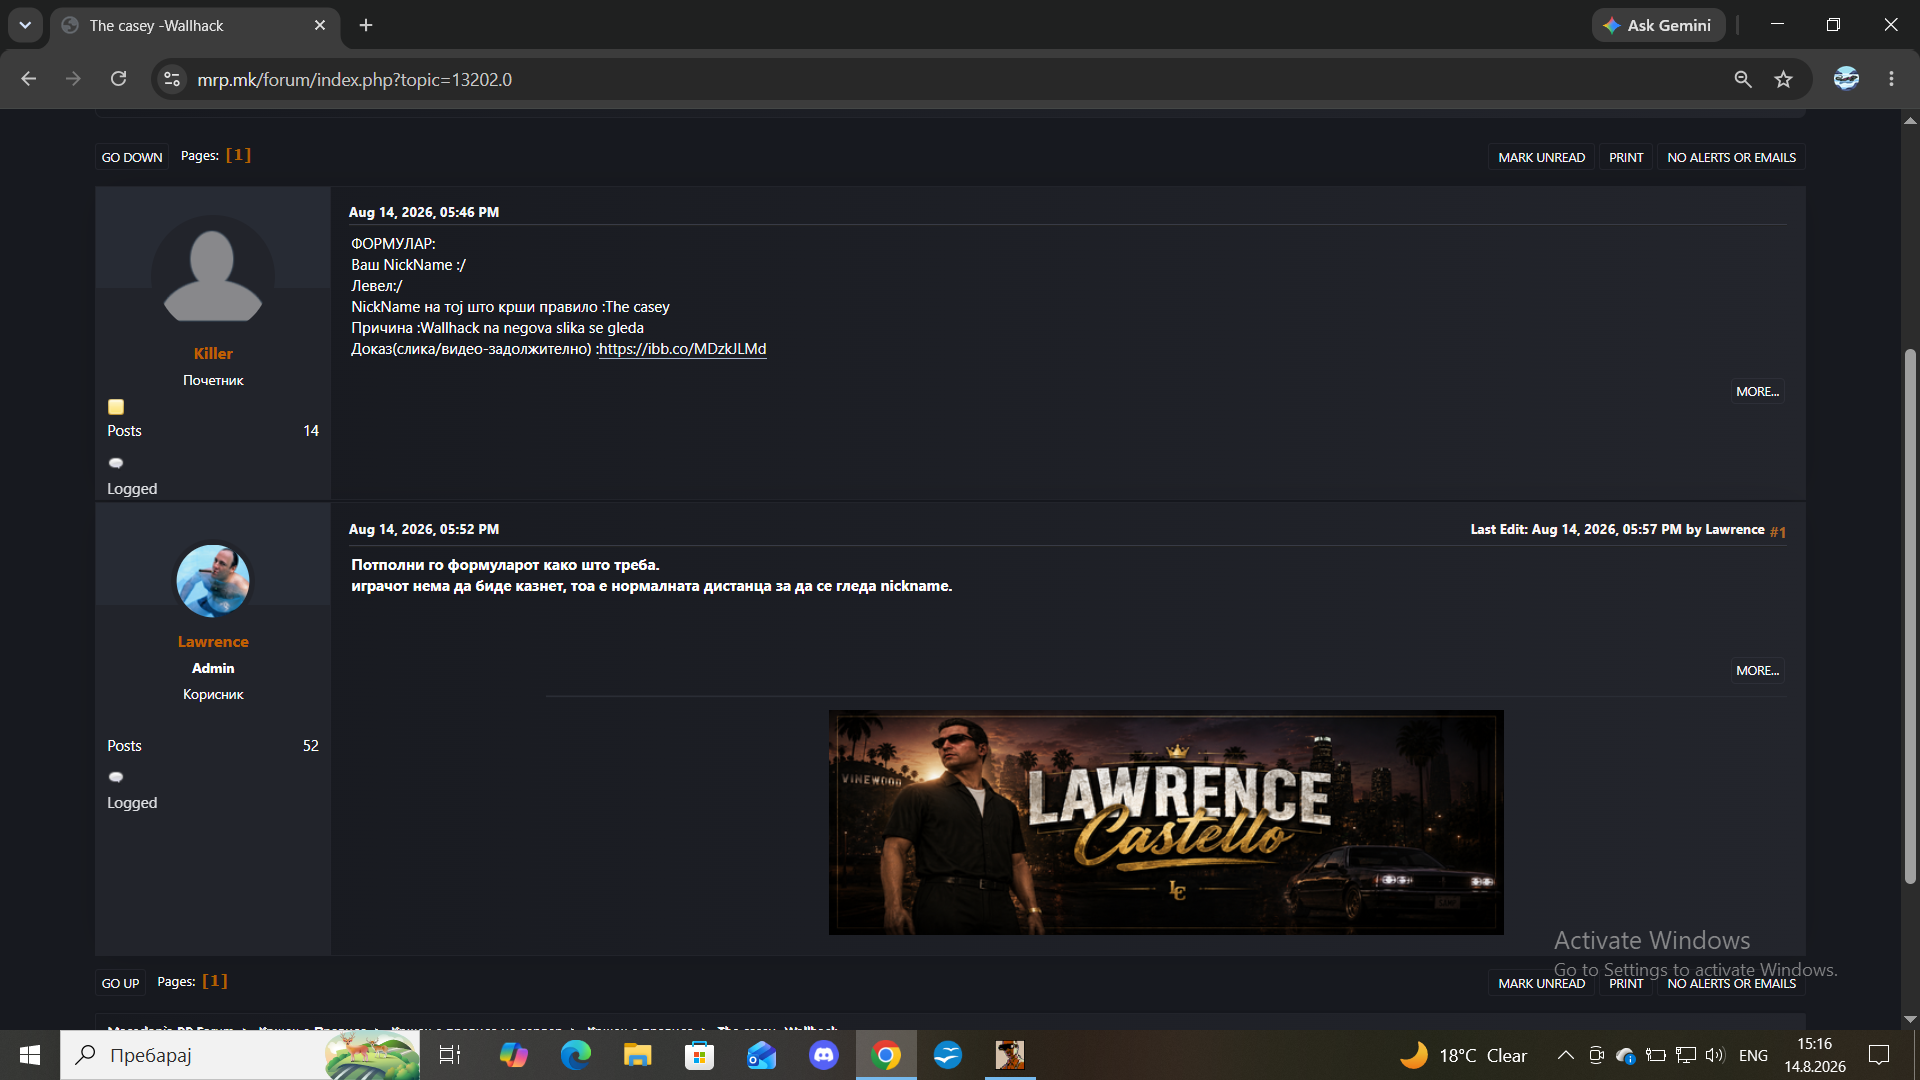
Task: Click the URL address bar
Action: pos(950,79)
